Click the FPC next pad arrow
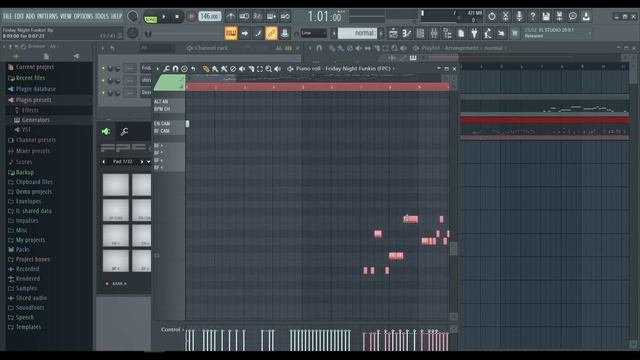 (142, 162)
